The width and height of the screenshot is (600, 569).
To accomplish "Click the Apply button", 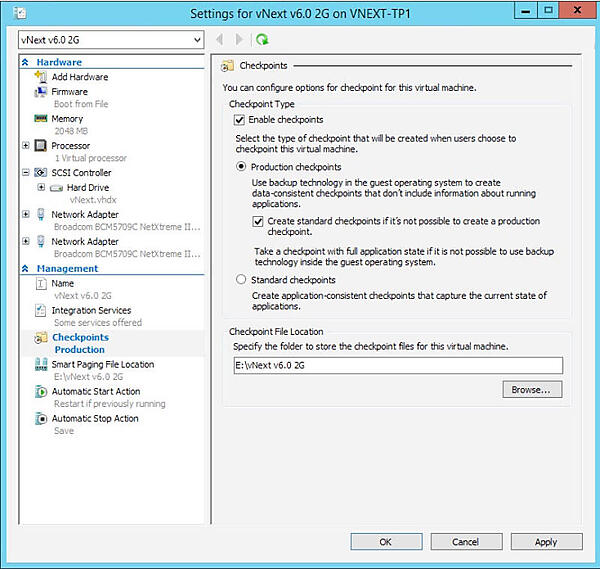I will pyautogui.click(x=546, y=542).
